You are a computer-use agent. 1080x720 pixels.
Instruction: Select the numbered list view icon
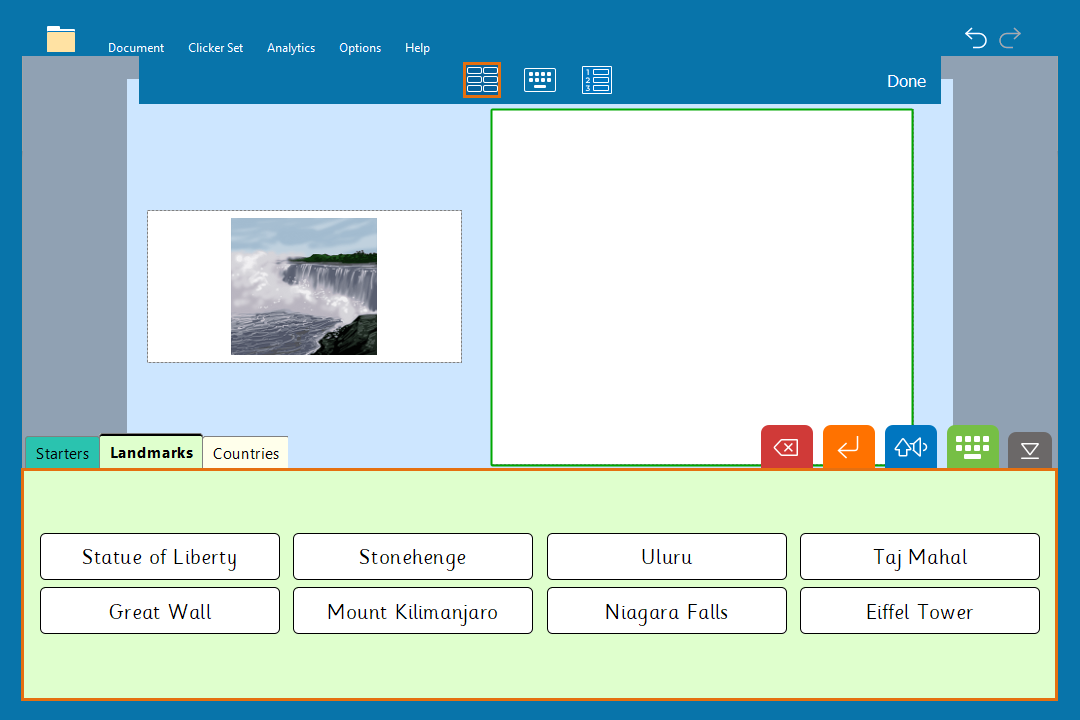coord(597,80)
